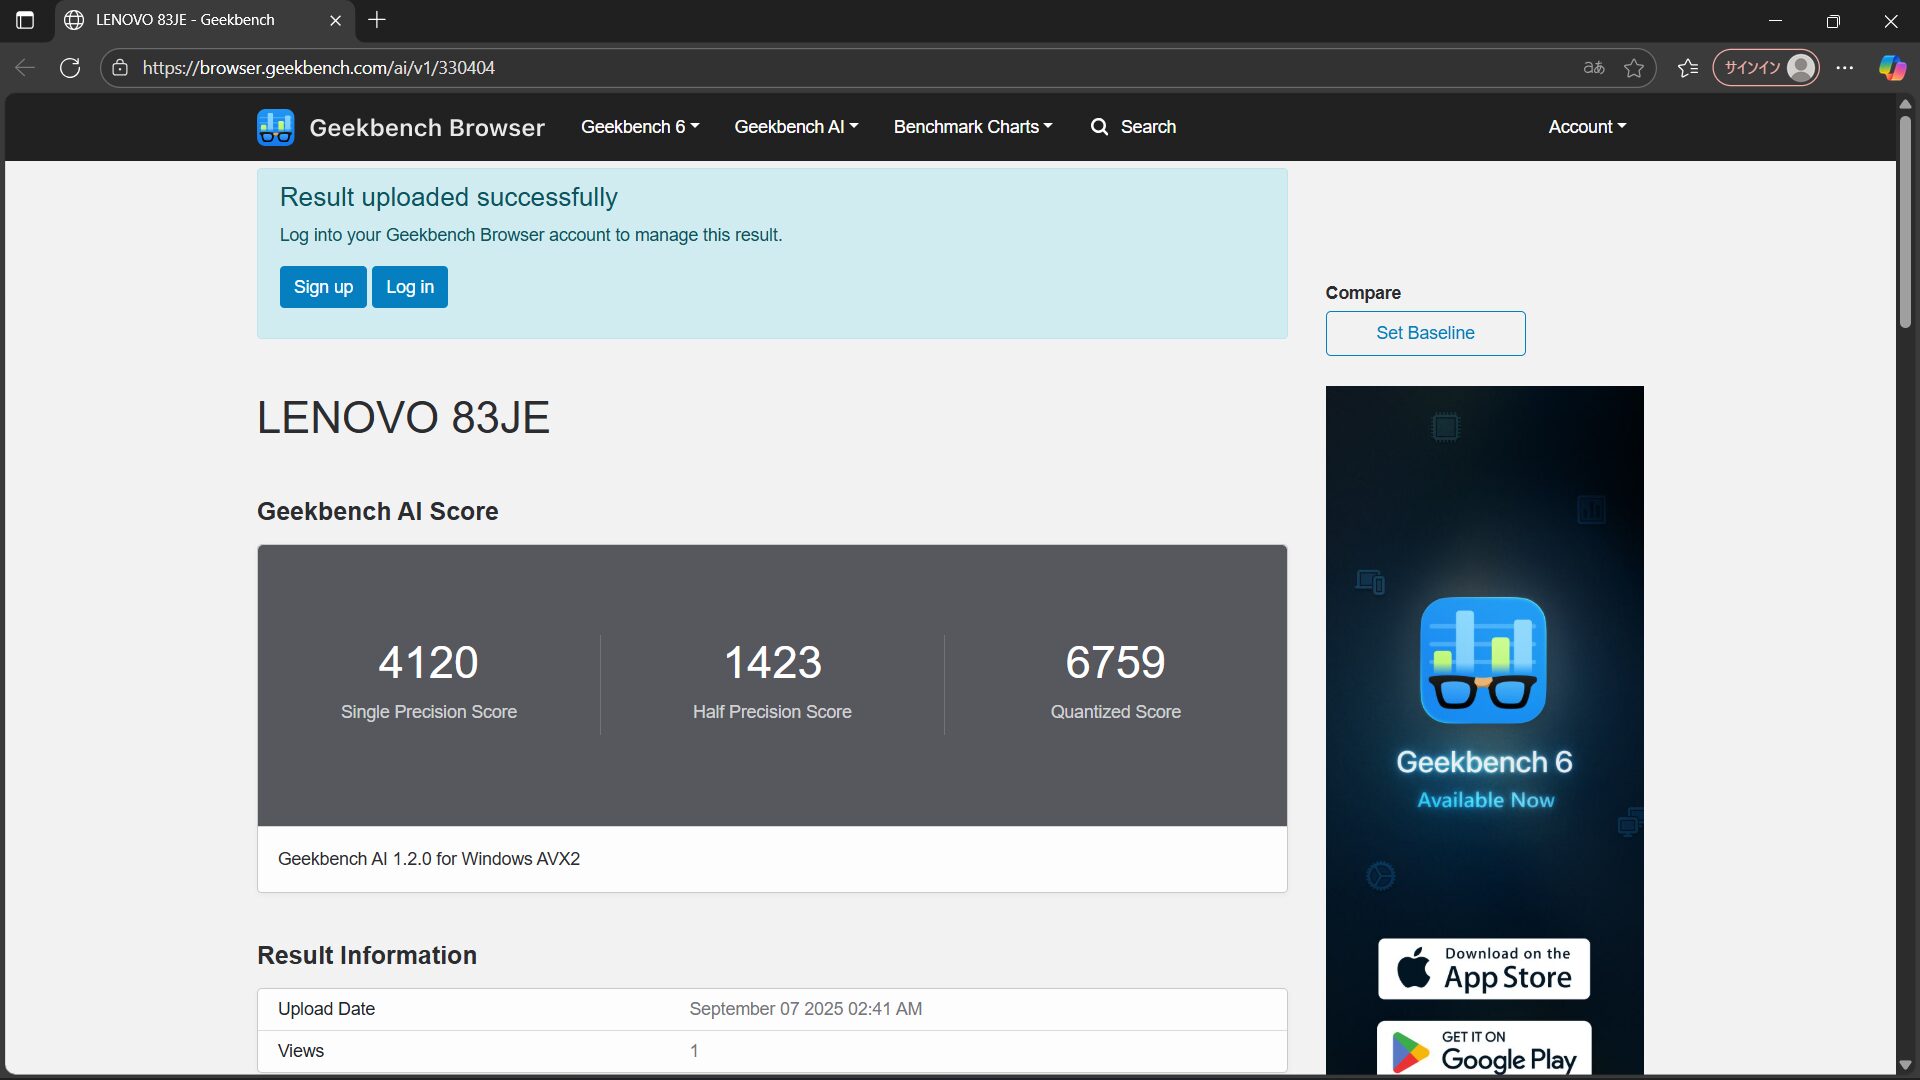Click the Views row label
Image resolution: width=1920 pixels, height=1080 pixels.
(x=301, y=1051)
